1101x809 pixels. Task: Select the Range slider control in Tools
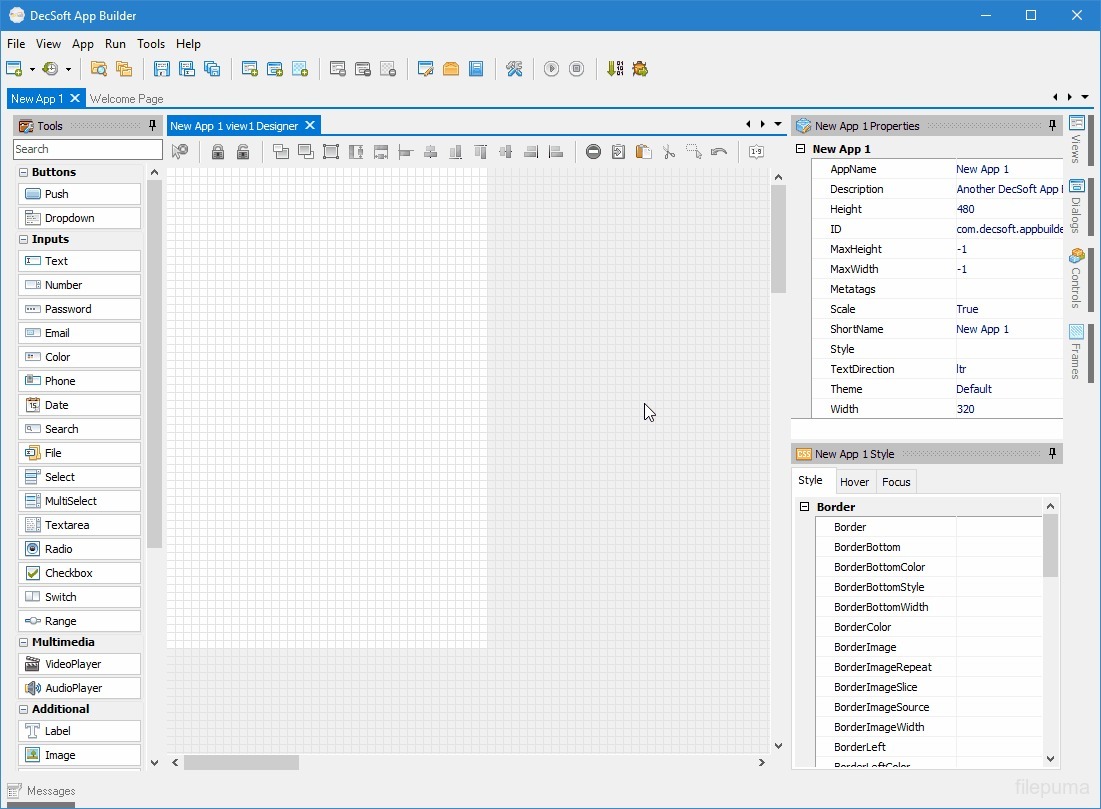79,621
